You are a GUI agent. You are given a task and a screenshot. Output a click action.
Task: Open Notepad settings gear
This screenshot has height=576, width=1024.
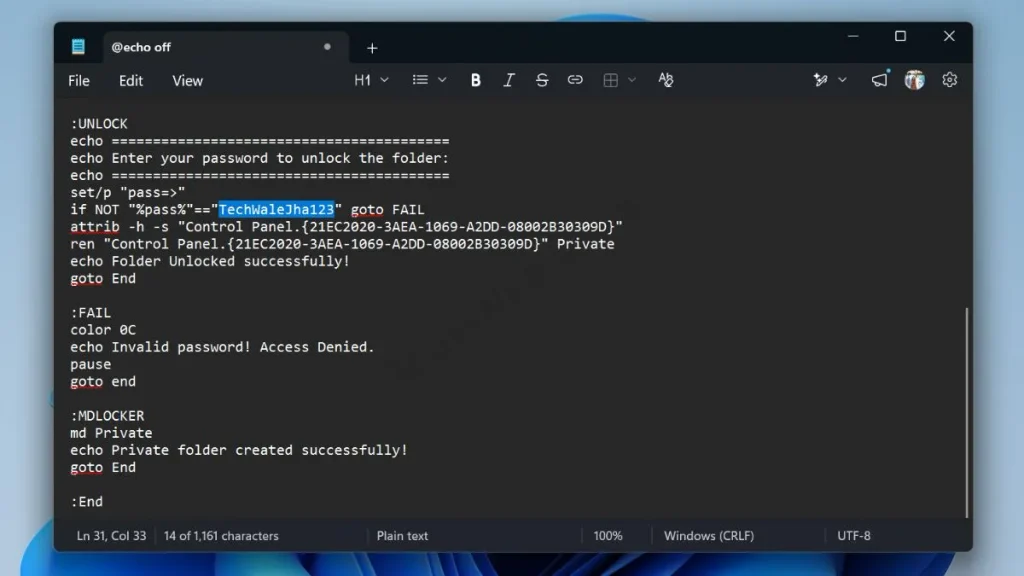point(950,80)
